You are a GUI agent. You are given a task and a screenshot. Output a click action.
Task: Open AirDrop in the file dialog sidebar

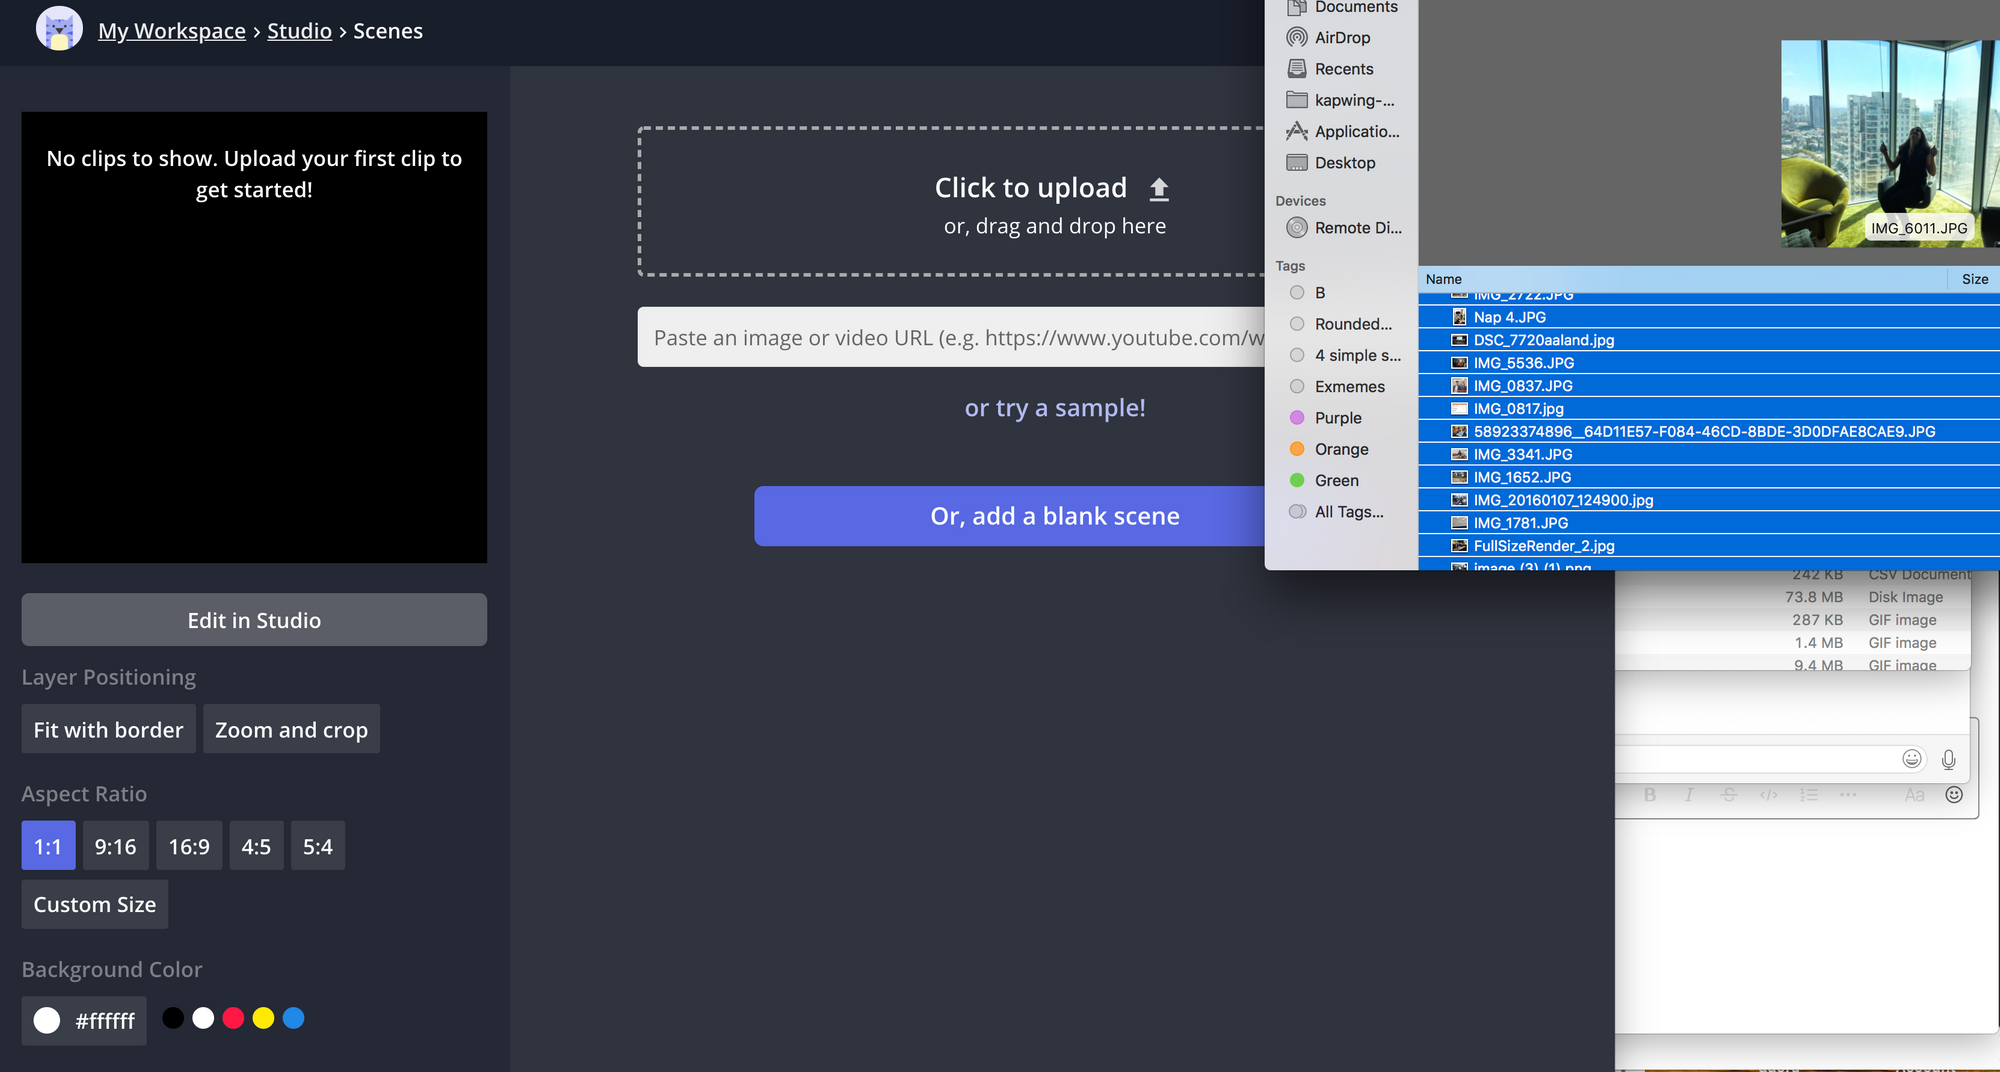[1329, 38]
